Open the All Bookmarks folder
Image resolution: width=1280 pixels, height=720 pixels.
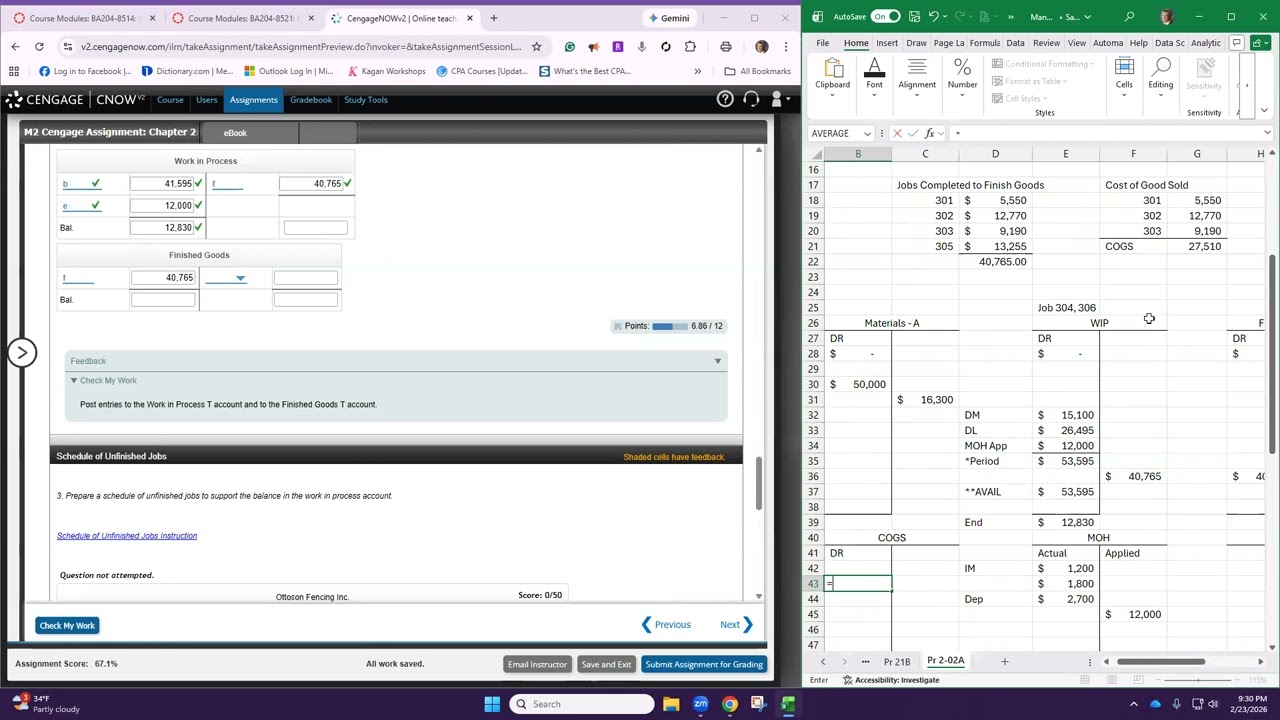[757, 71]
